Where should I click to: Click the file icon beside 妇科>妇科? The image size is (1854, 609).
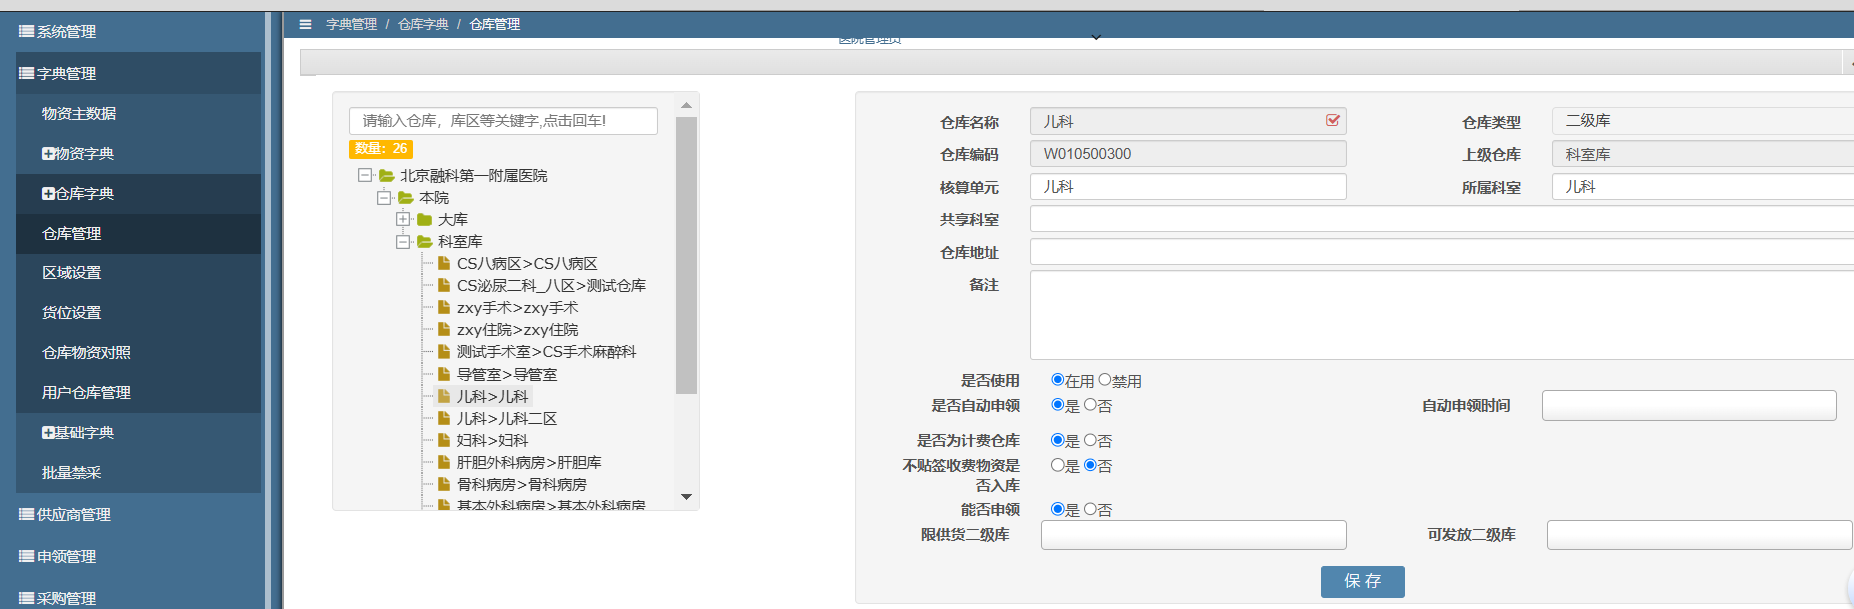tap(443, 440)
